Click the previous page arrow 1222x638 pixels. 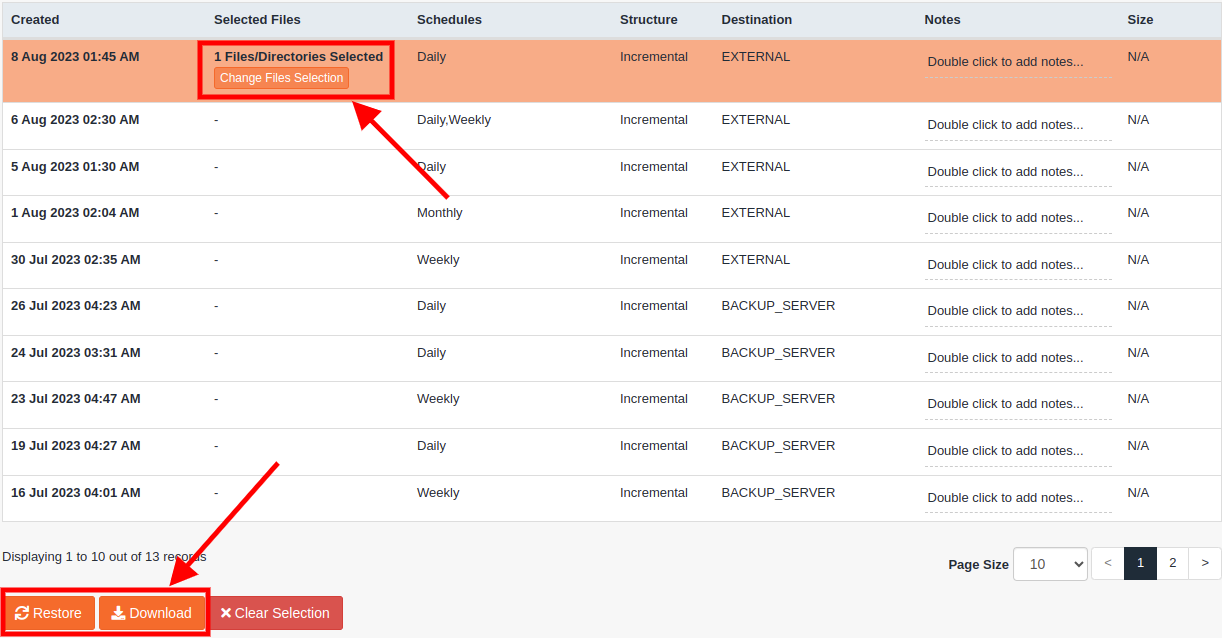click(1107, 563)
